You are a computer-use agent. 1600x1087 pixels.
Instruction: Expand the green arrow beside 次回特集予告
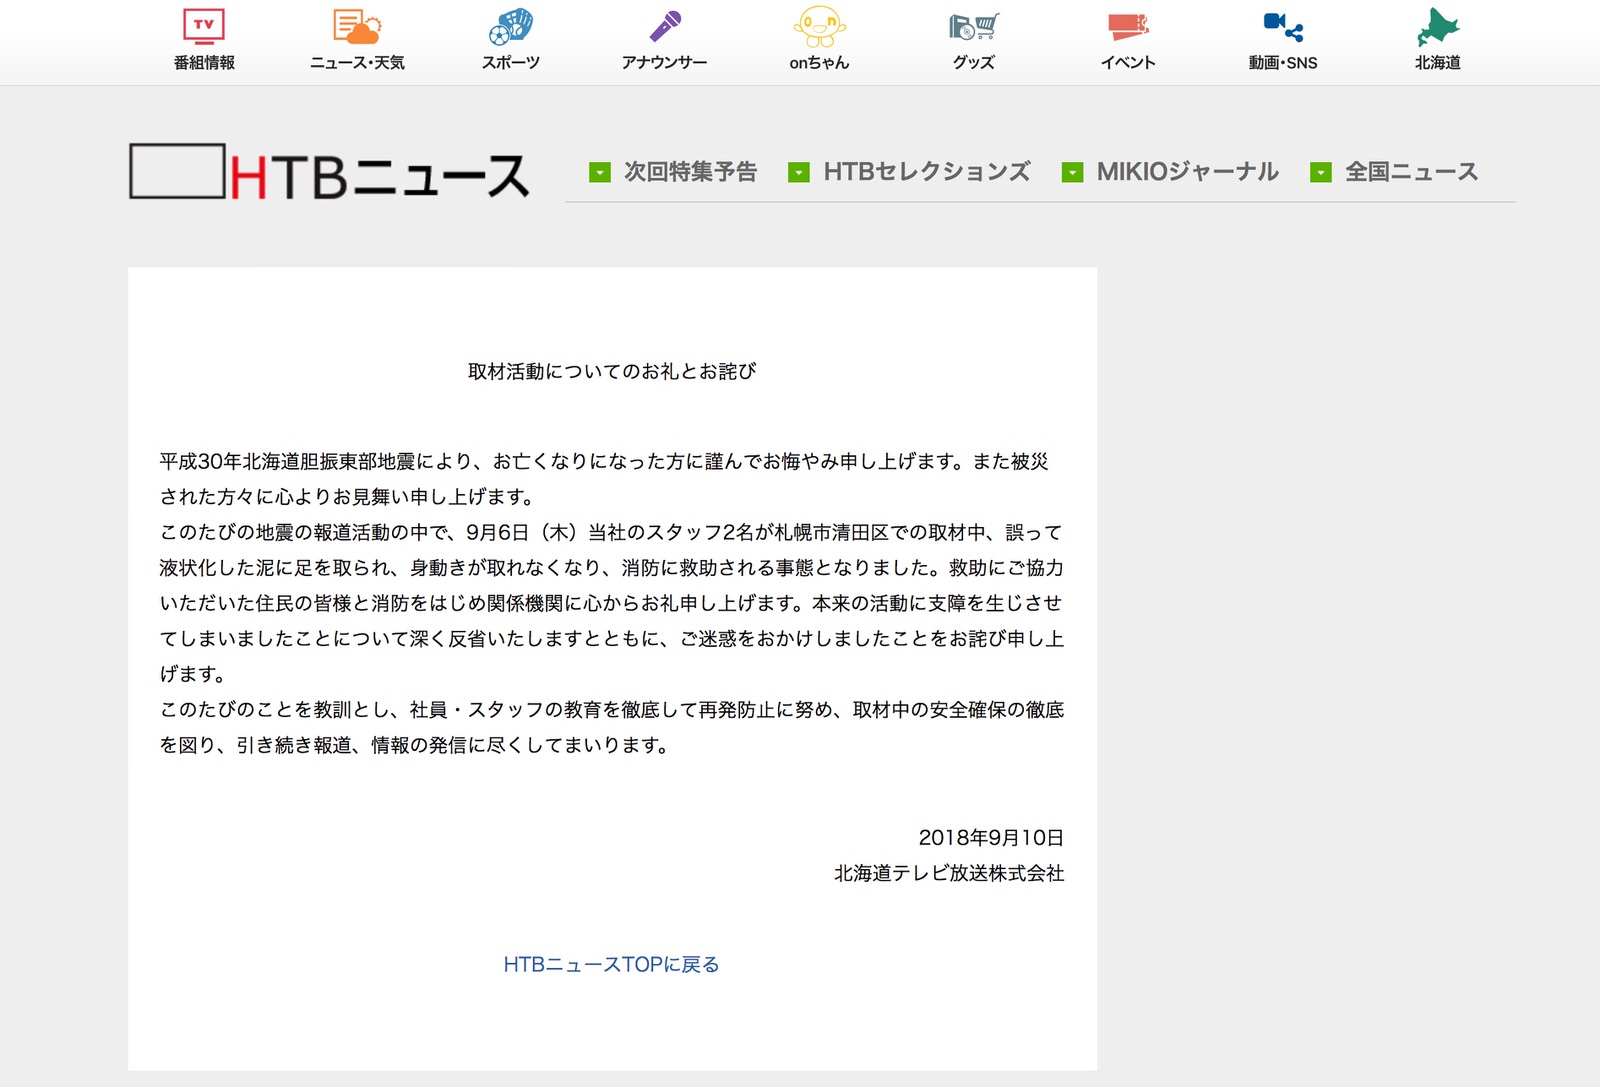tap(600, 172)
